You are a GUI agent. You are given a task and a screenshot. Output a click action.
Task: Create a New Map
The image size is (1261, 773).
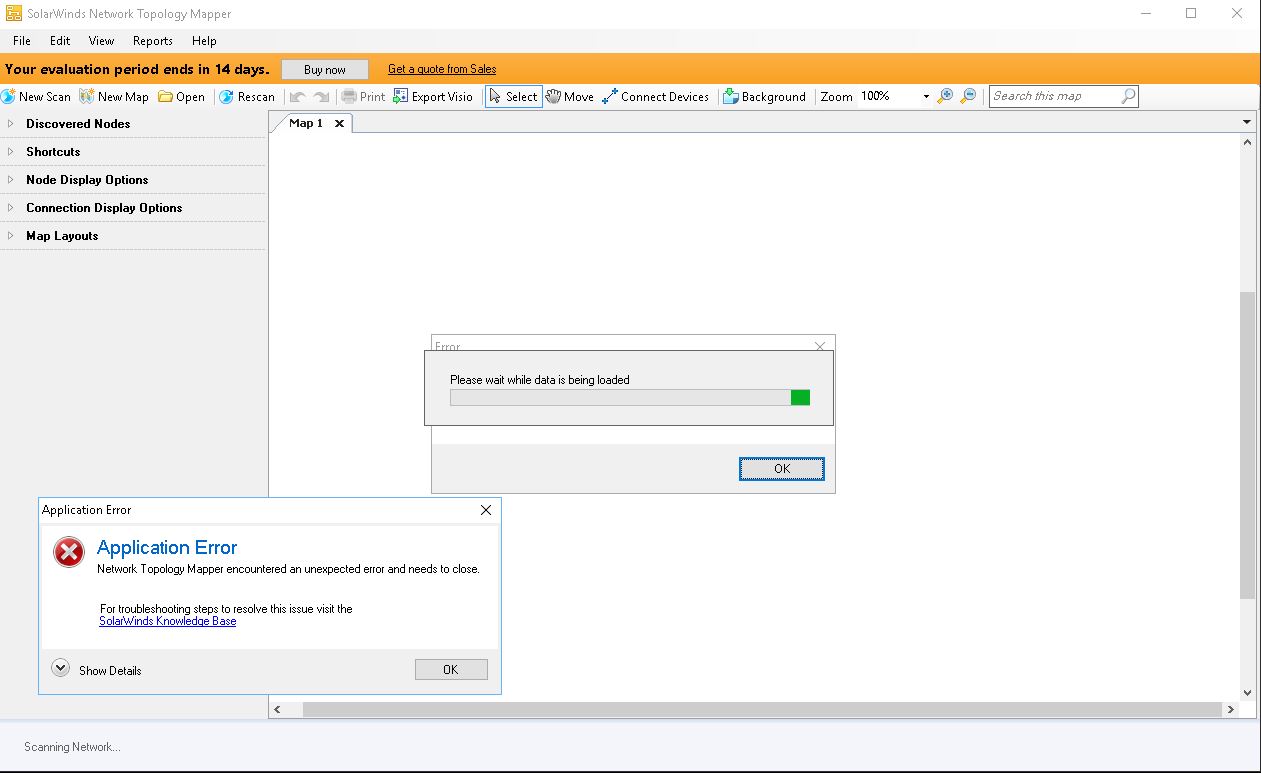(114, 97)
